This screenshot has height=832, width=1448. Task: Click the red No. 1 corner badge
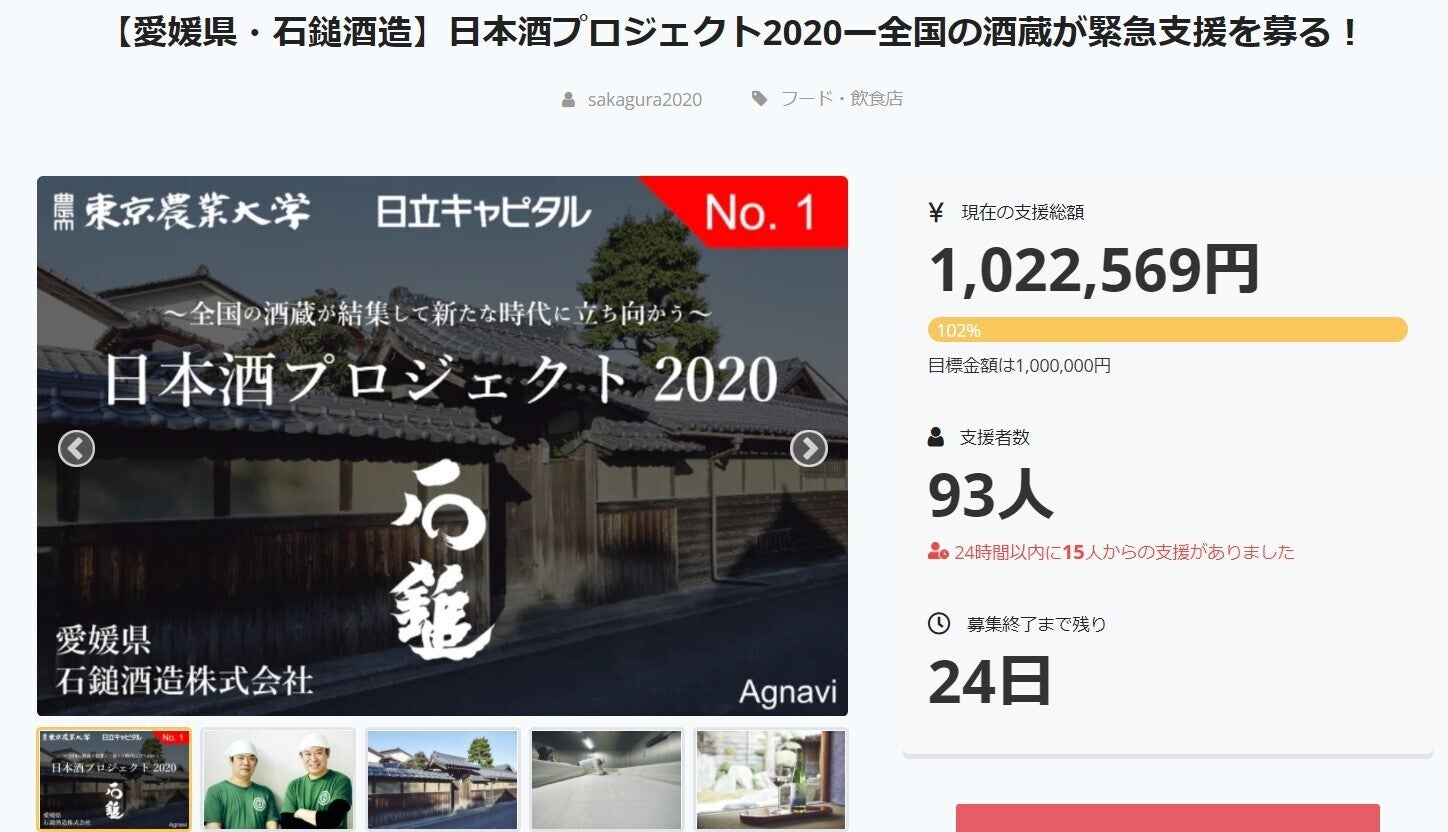click(x=762, y=211)
